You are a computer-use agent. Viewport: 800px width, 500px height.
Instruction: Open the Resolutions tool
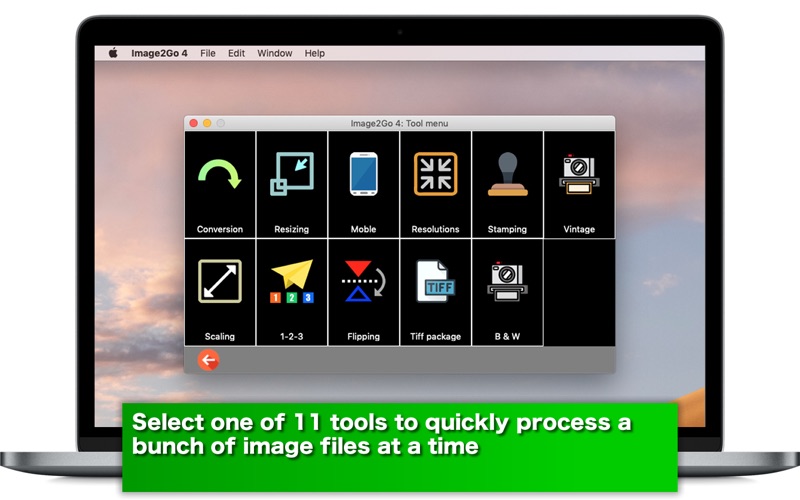tap(436, 184)
